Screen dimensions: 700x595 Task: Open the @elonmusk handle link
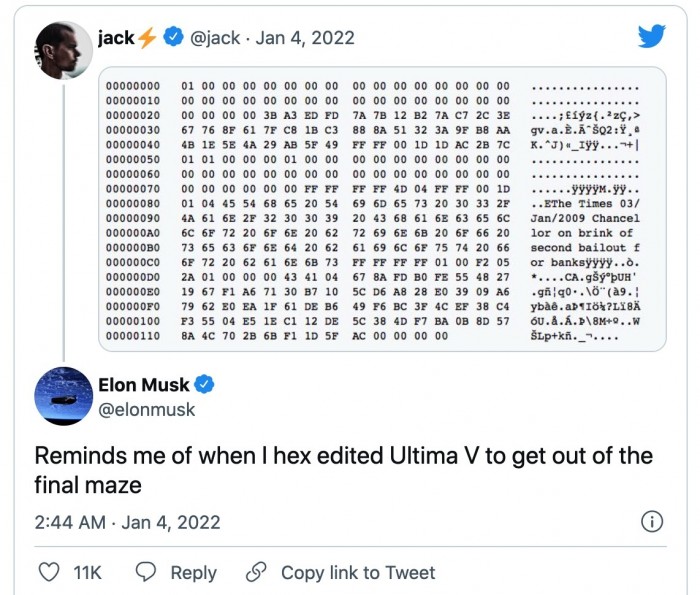pos(147,409)
